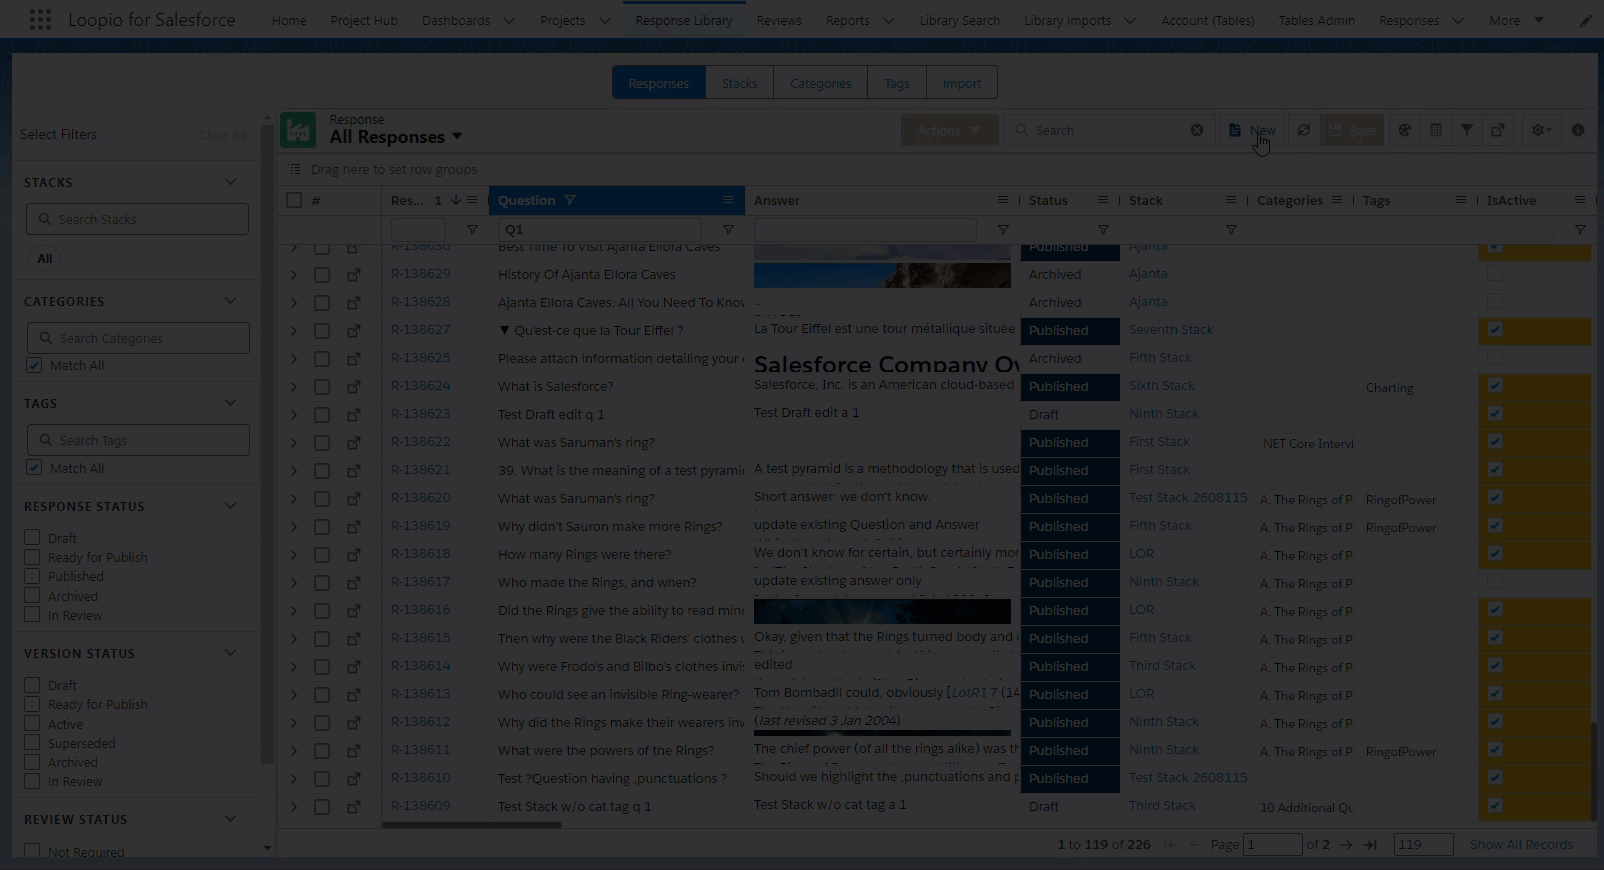
Task: Click the Question filter funnel icon
Action: (x=728, y=230)
